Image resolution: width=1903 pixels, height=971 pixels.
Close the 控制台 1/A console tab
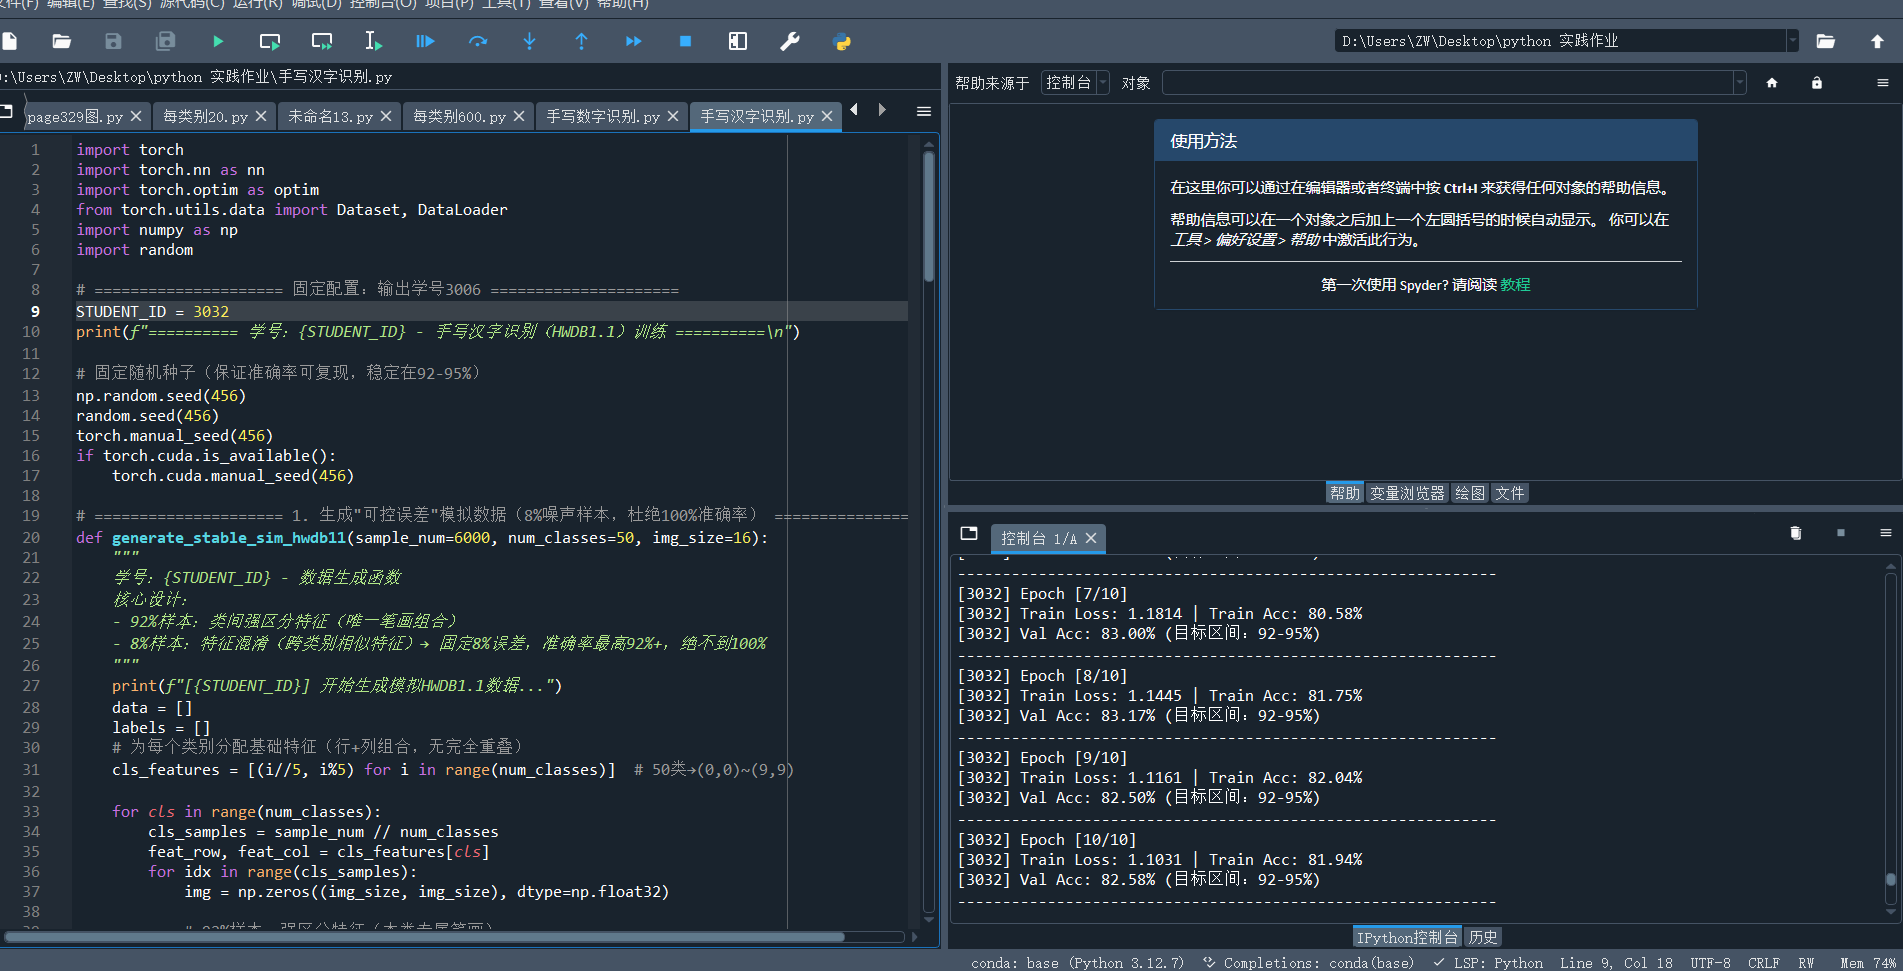(1091, 538)
